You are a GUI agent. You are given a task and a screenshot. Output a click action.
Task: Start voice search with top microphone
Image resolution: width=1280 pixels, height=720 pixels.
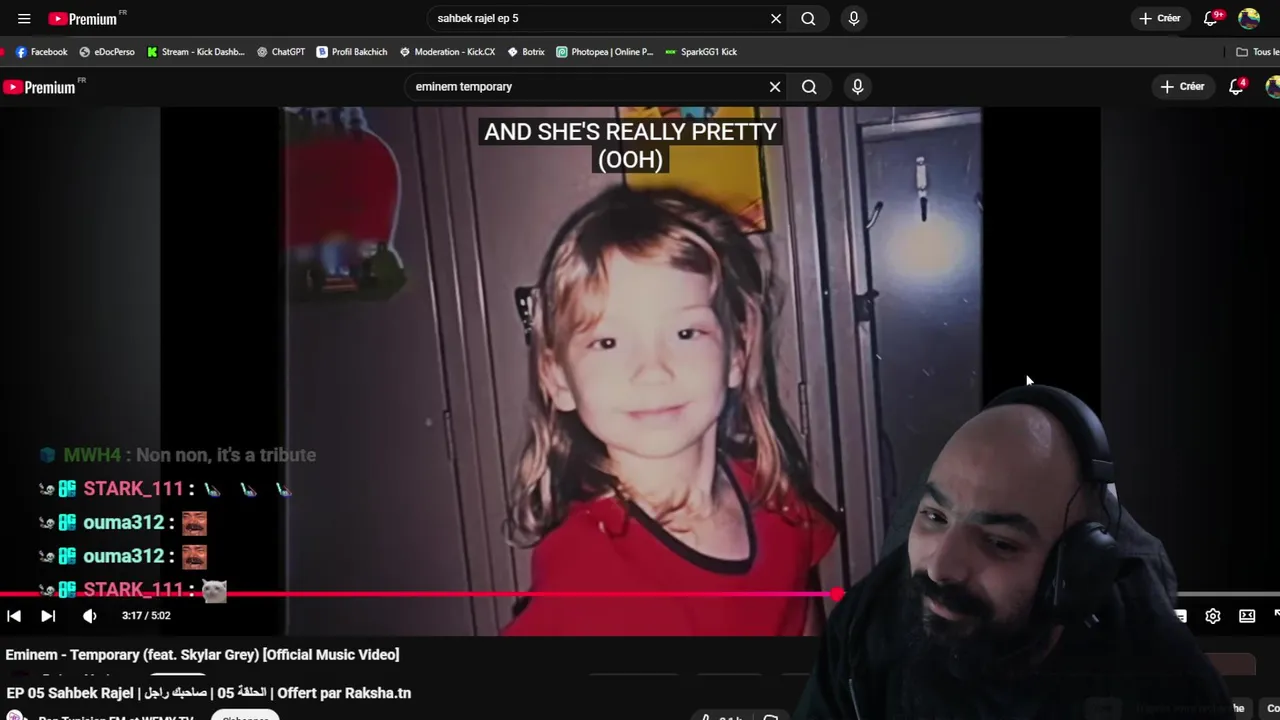853,18
